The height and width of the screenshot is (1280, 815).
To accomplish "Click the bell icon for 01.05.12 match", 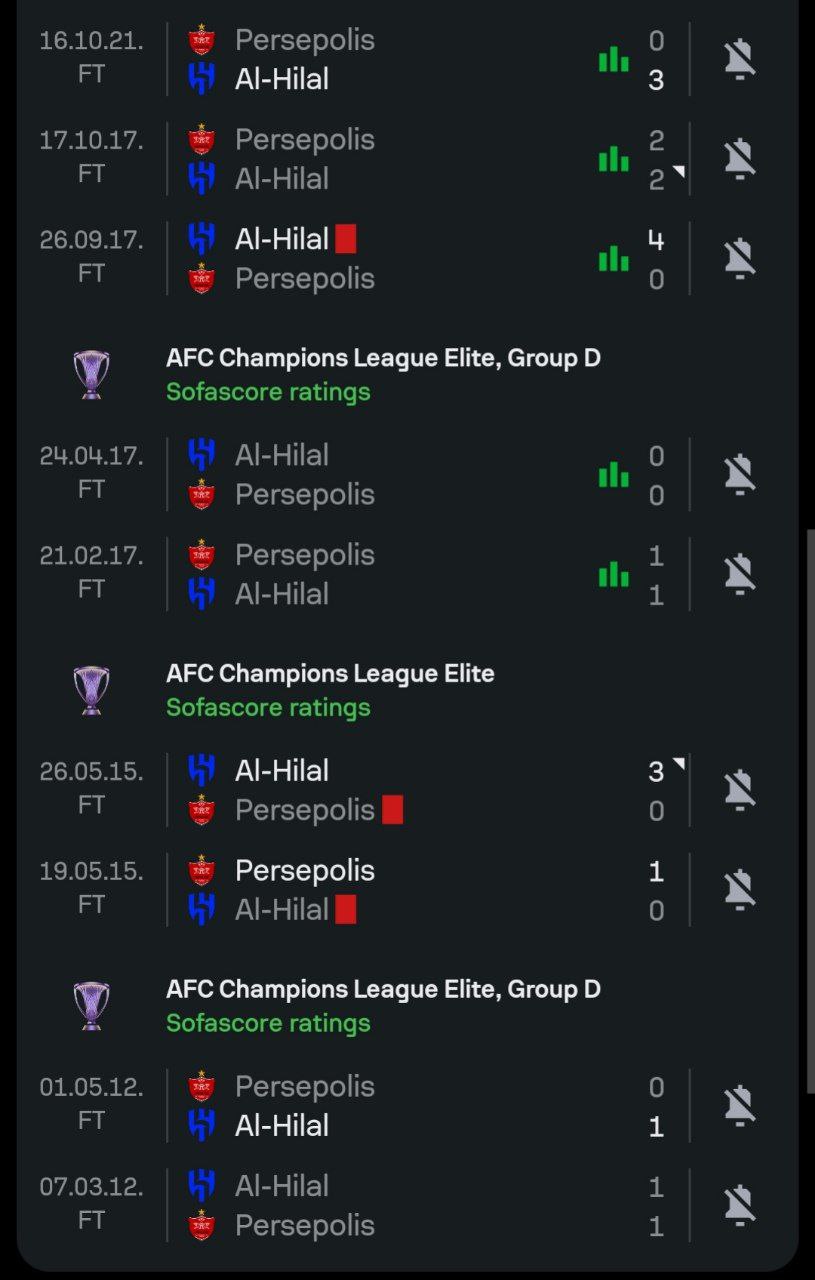I will point(739,1106).
